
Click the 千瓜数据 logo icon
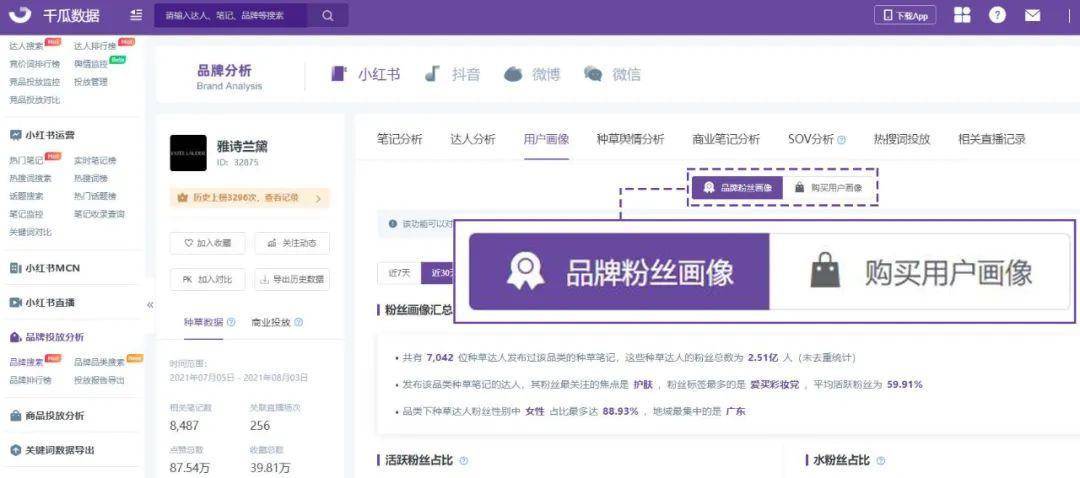point(19,15)
